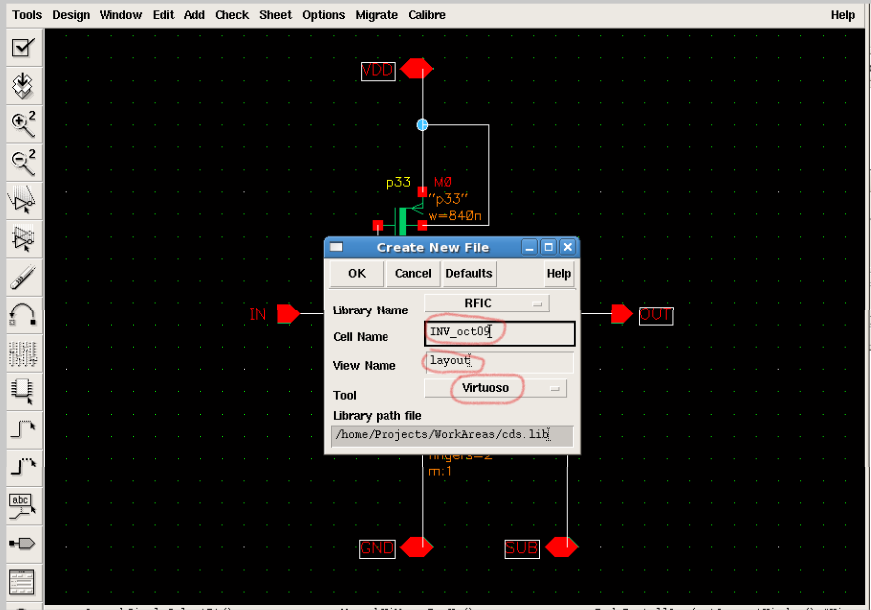The image size is (871, 610).
Task: Open the Options menu
Action: [x=324, y=15]
